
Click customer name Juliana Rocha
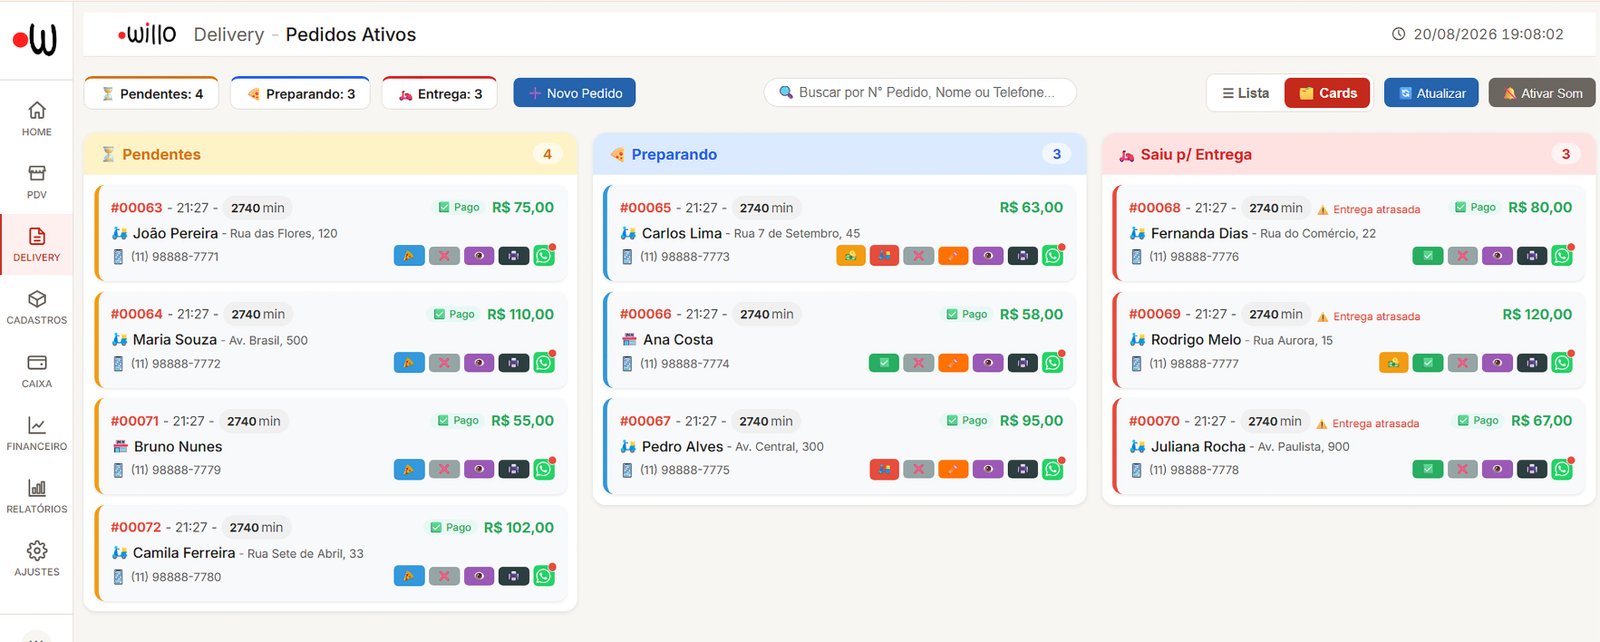point(1198,446)
